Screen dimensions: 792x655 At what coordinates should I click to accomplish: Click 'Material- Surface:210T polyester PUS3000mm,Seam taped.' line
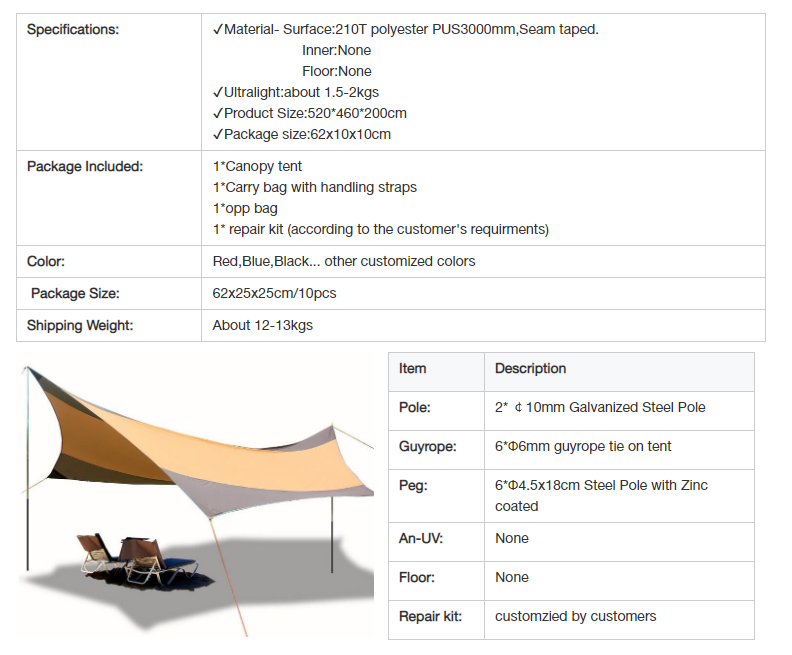406,30
